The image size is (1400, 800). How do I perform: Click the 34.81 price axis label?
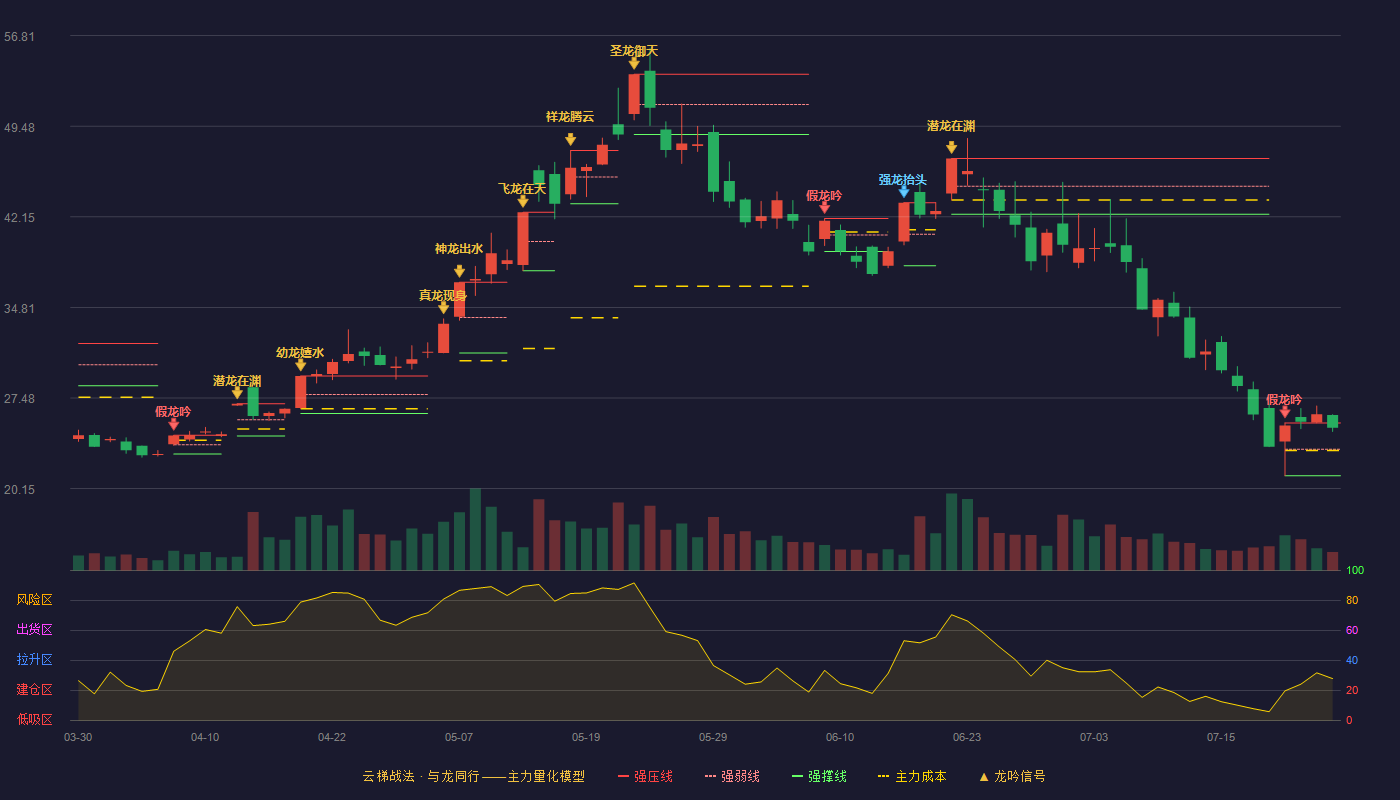tap(20, 309)
